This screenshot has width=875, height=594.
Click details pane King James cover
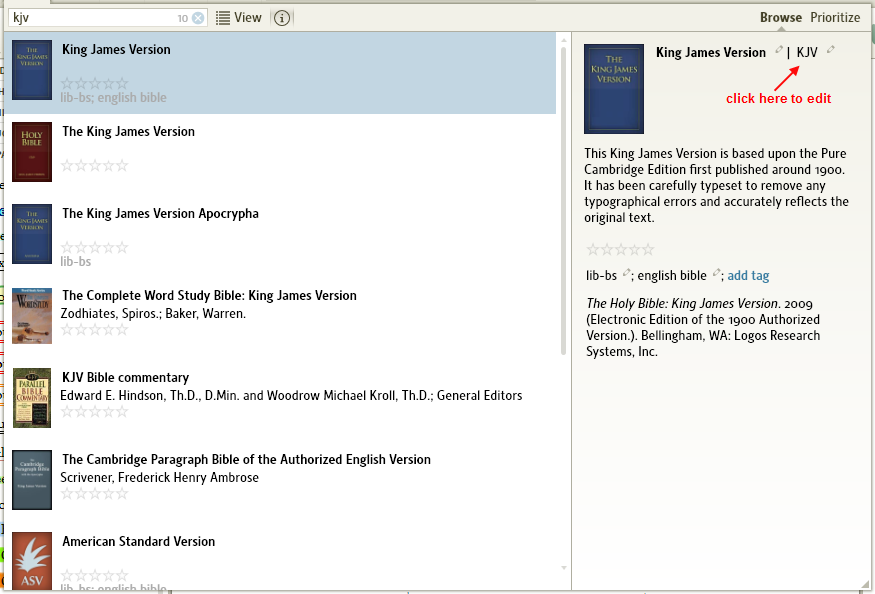[614, 89]
